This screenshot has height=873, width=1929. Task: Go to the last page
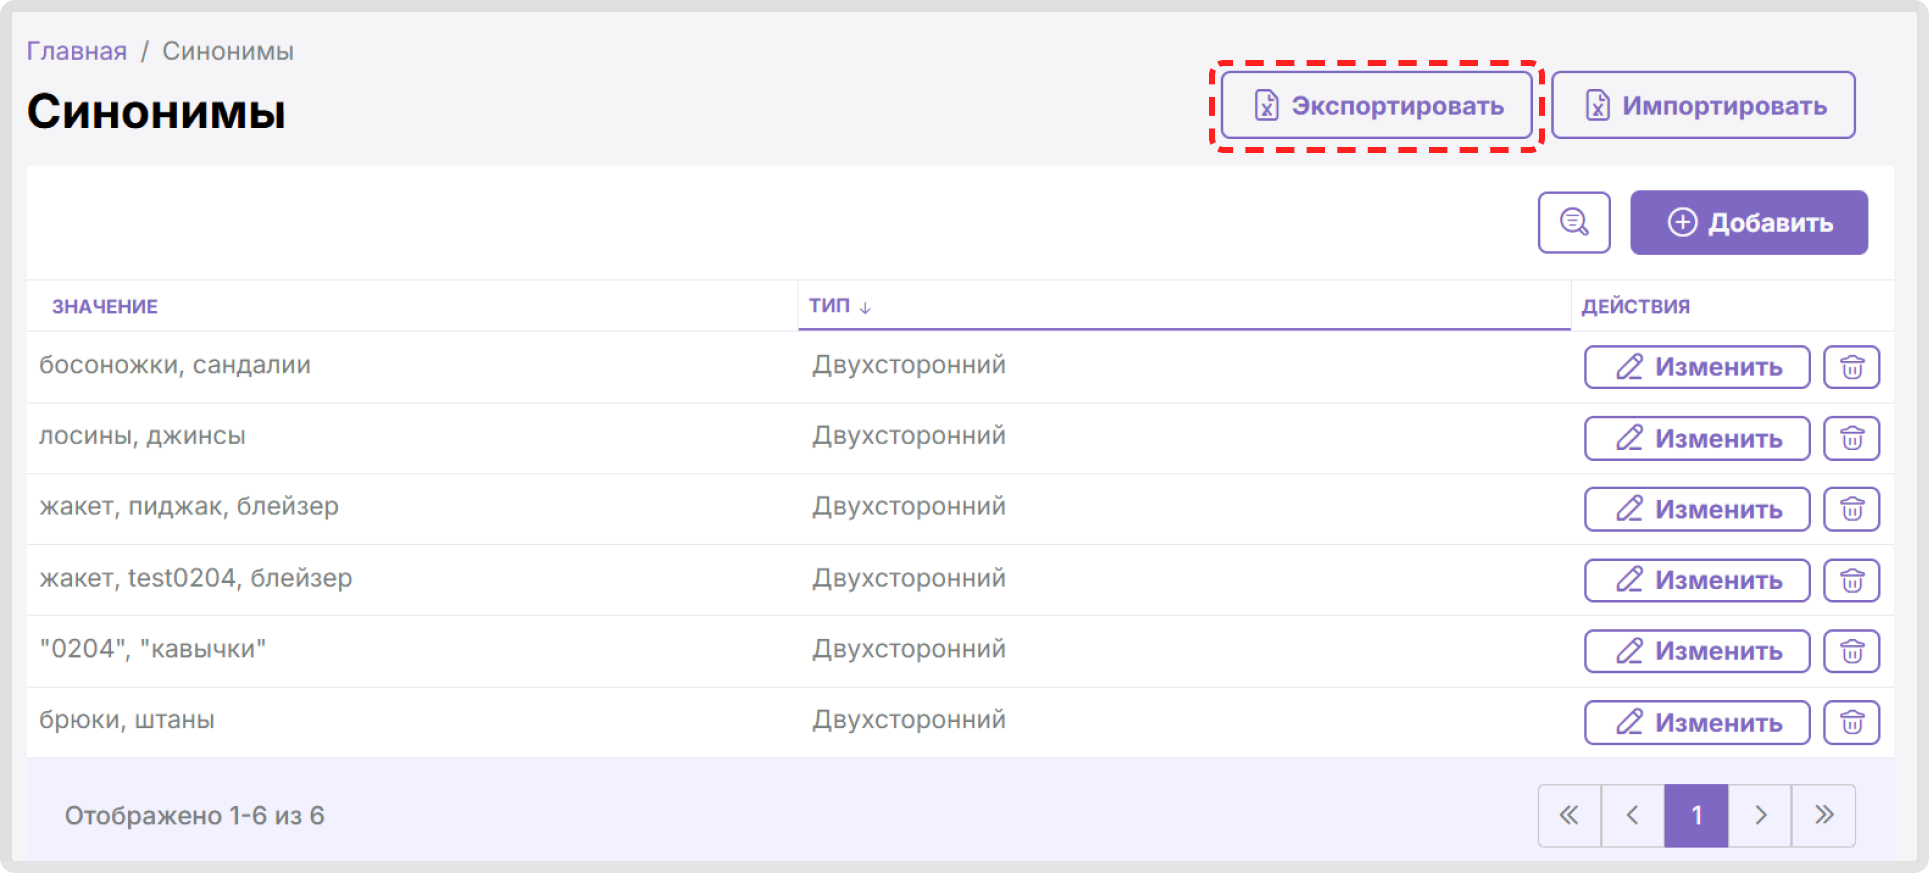pos(1824,815)
